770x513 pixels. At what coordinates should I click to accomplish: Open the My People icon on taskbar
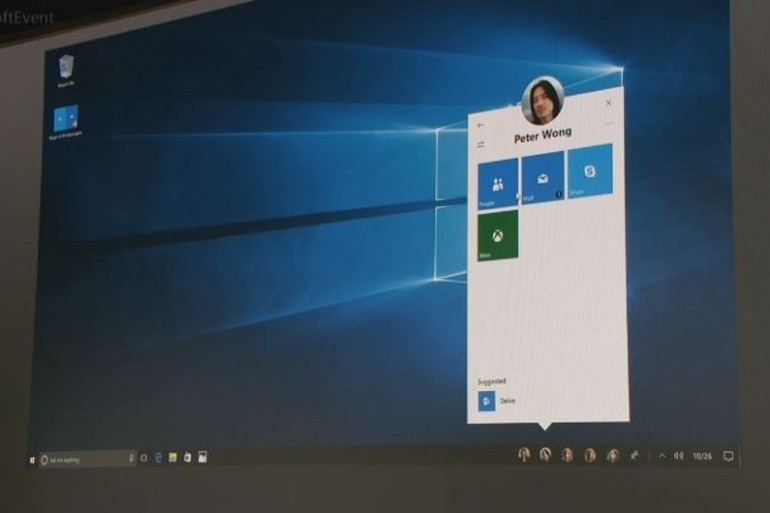coord(634,455)
